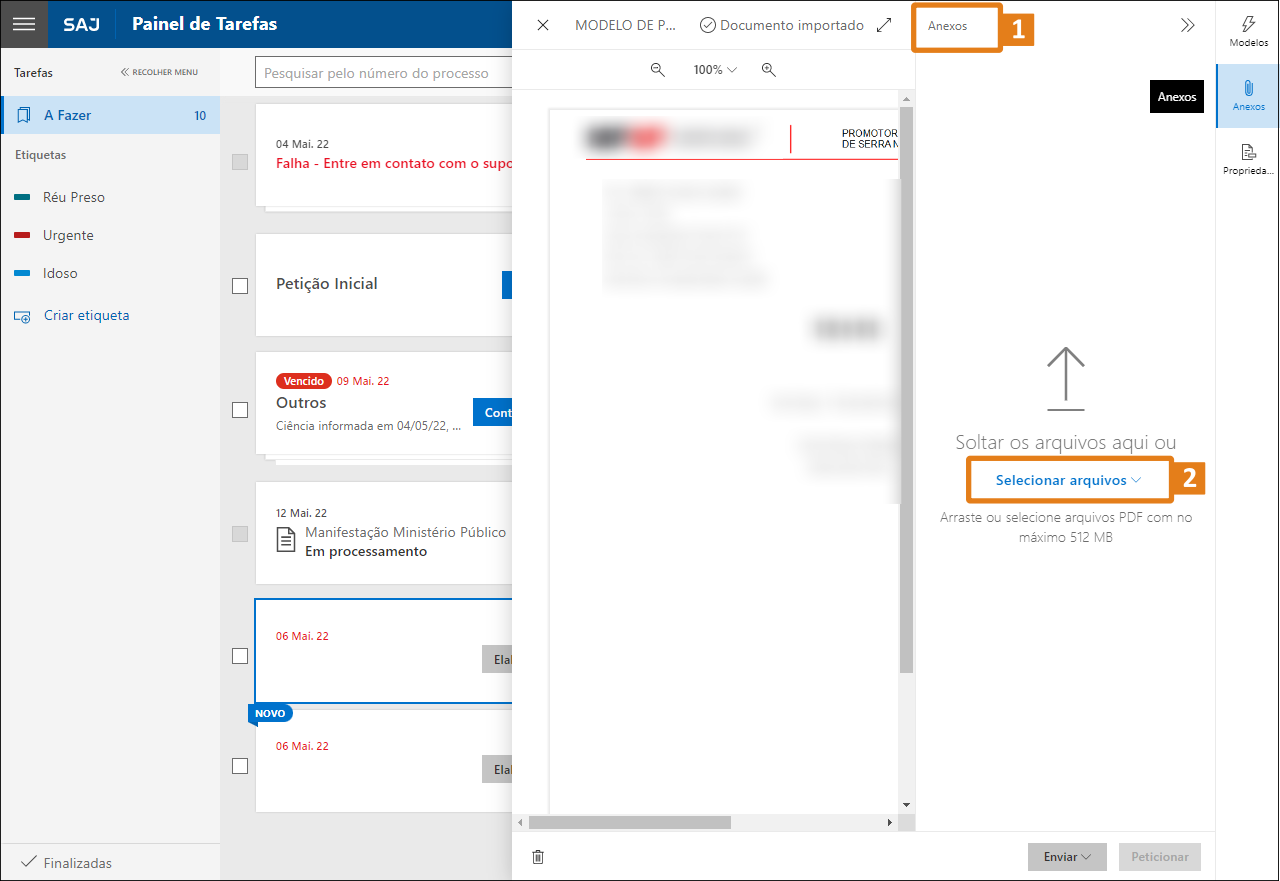The image size is (1280, 881).
Task: Click the zoom in magnifier icon
Action: pyautogui.click(x=768, y=70)
